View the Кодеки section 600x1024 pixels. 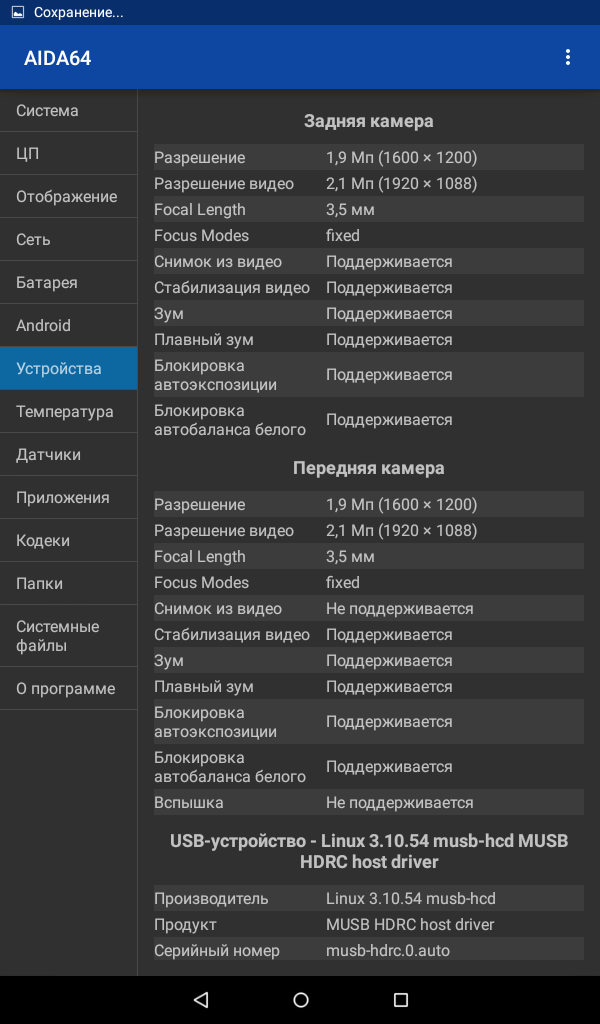[x=69, y=541]
